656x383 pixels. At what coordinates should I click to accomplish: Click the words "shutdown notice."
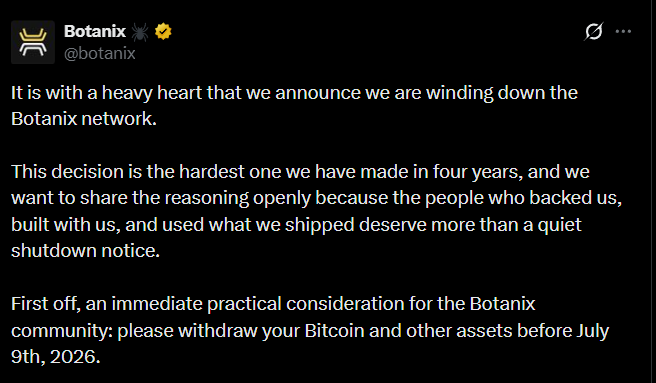(85, 251)
